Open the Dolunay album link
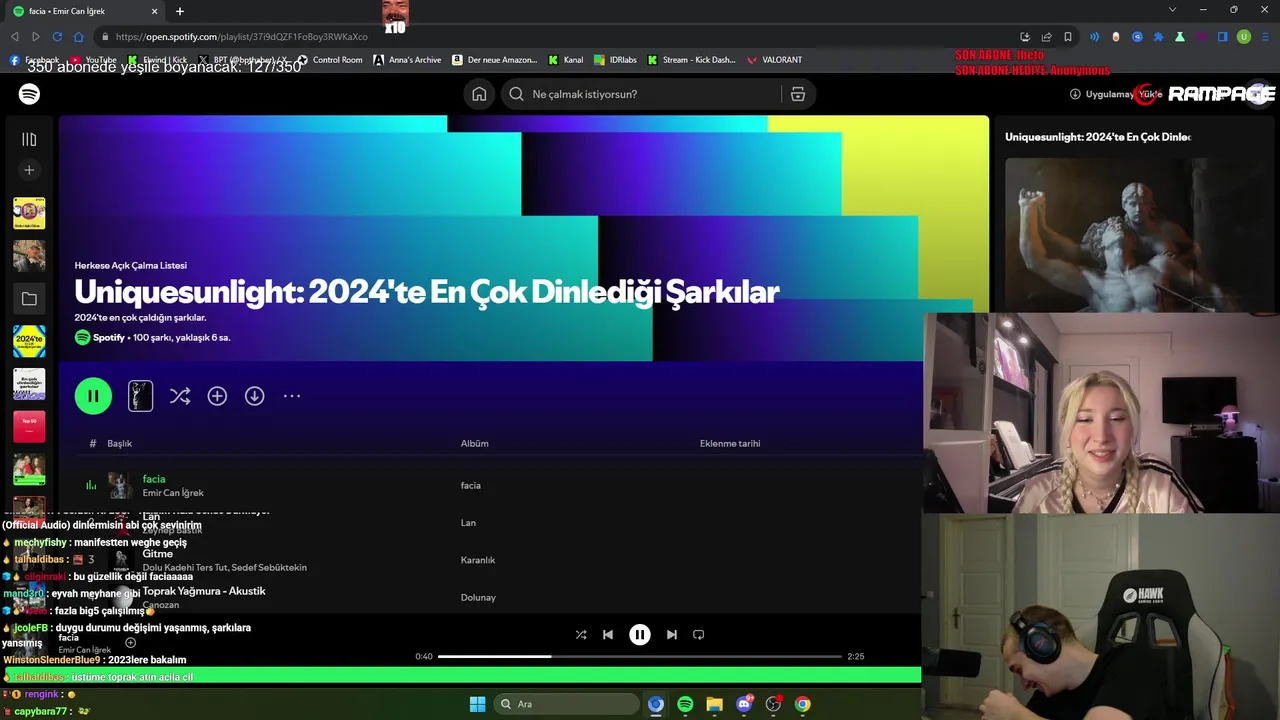The height and width of the screenshot is (720, 1280). tap(478, 598)
